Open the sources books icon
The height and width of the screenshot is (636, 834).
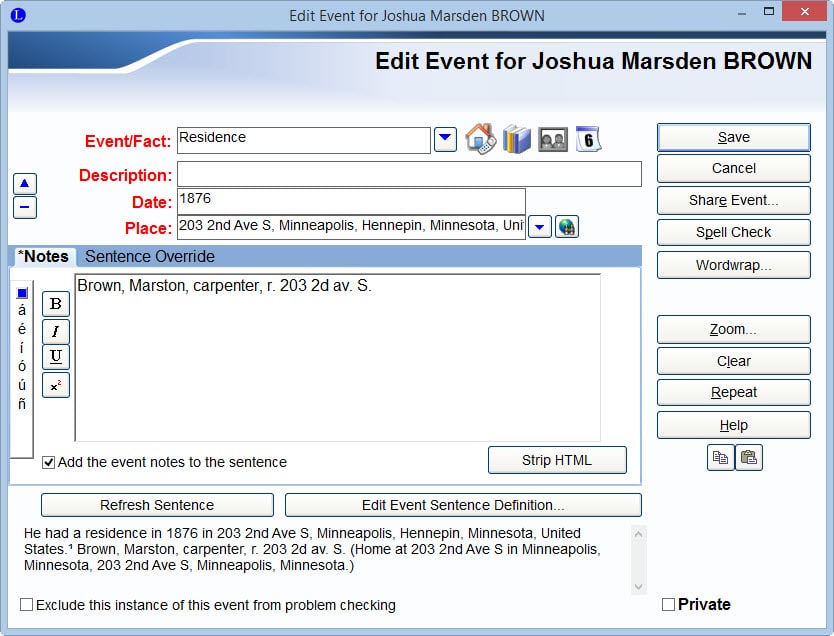(516, 139)
